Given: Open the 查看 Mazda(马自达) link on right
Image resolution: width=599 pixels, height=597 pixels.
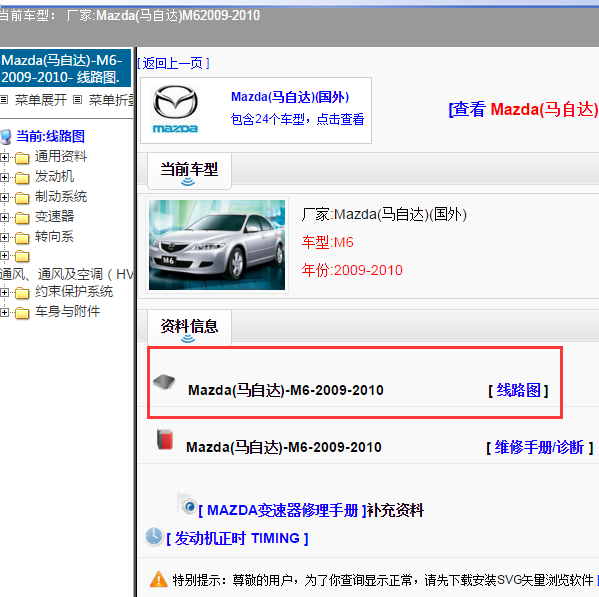Looking at the screenshot, I should point(523,109).
